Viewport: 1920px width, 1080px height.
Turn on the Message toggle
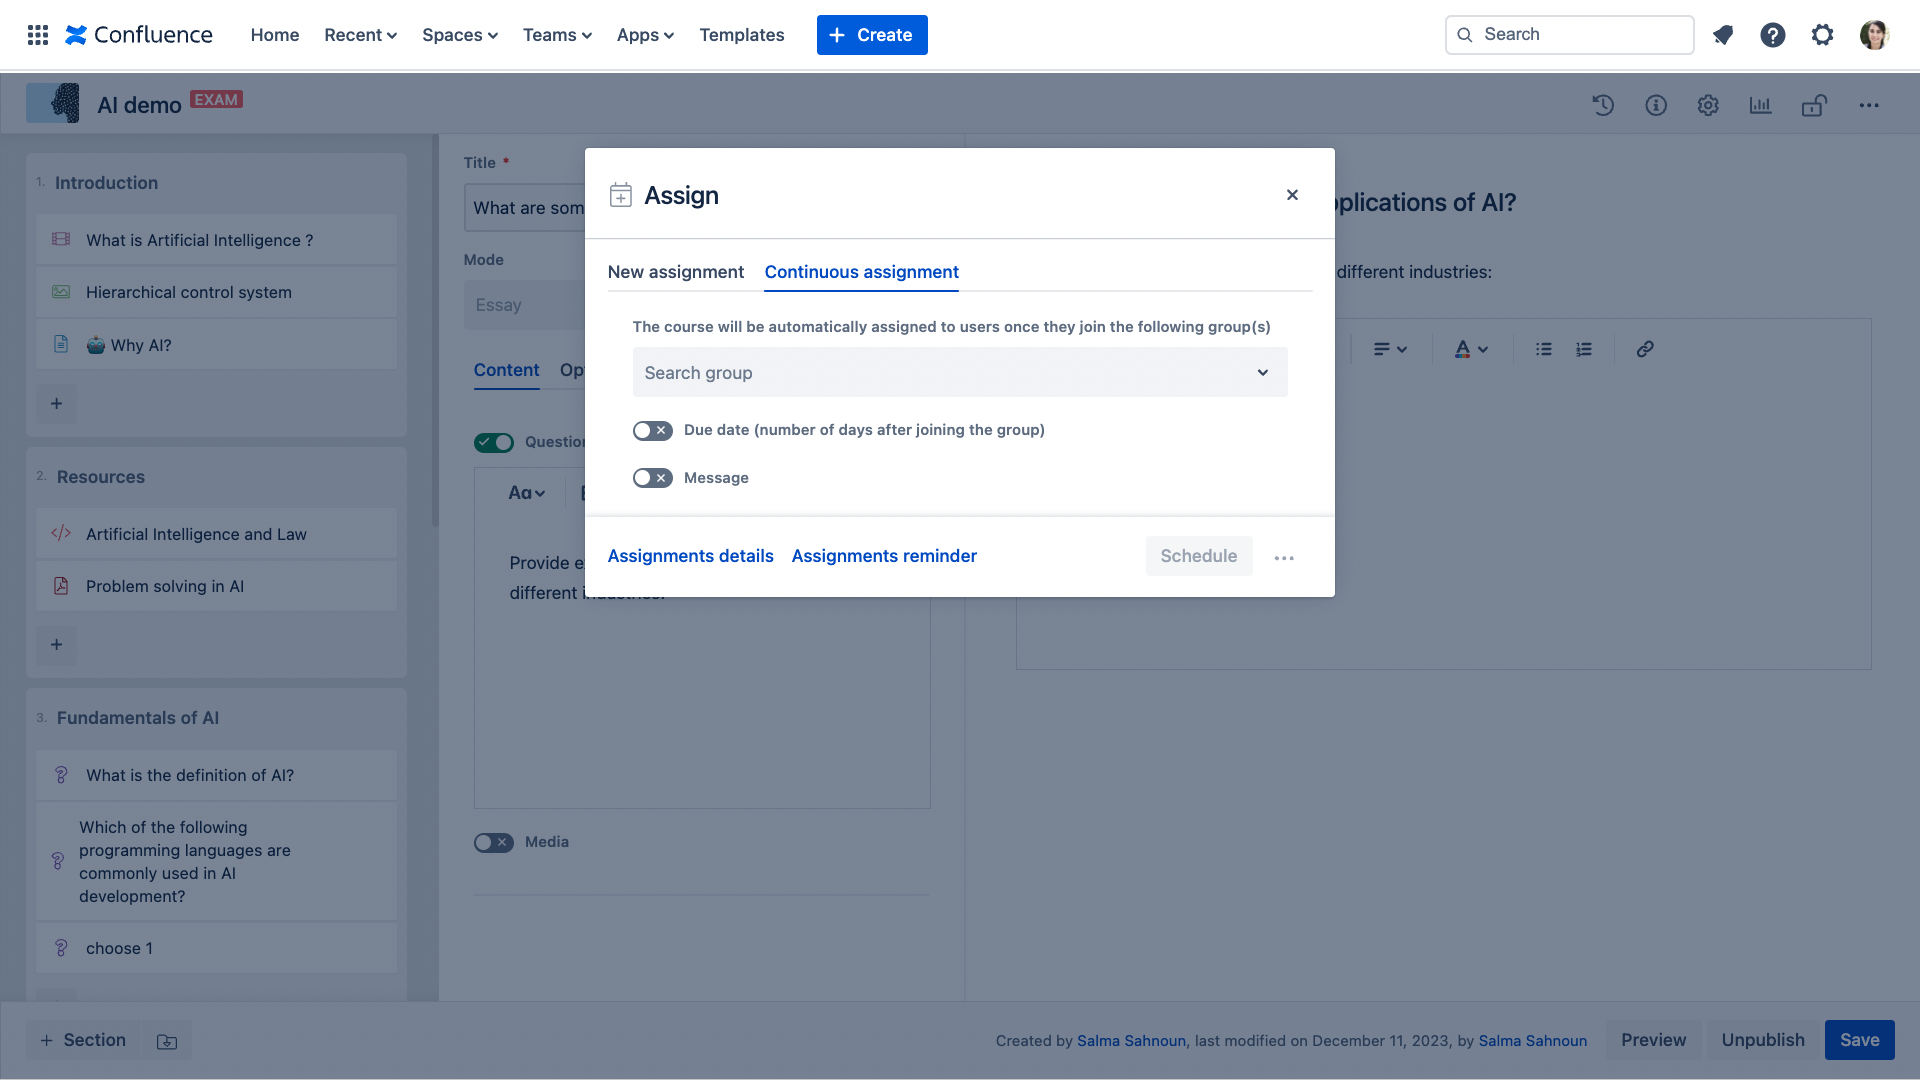652,478
